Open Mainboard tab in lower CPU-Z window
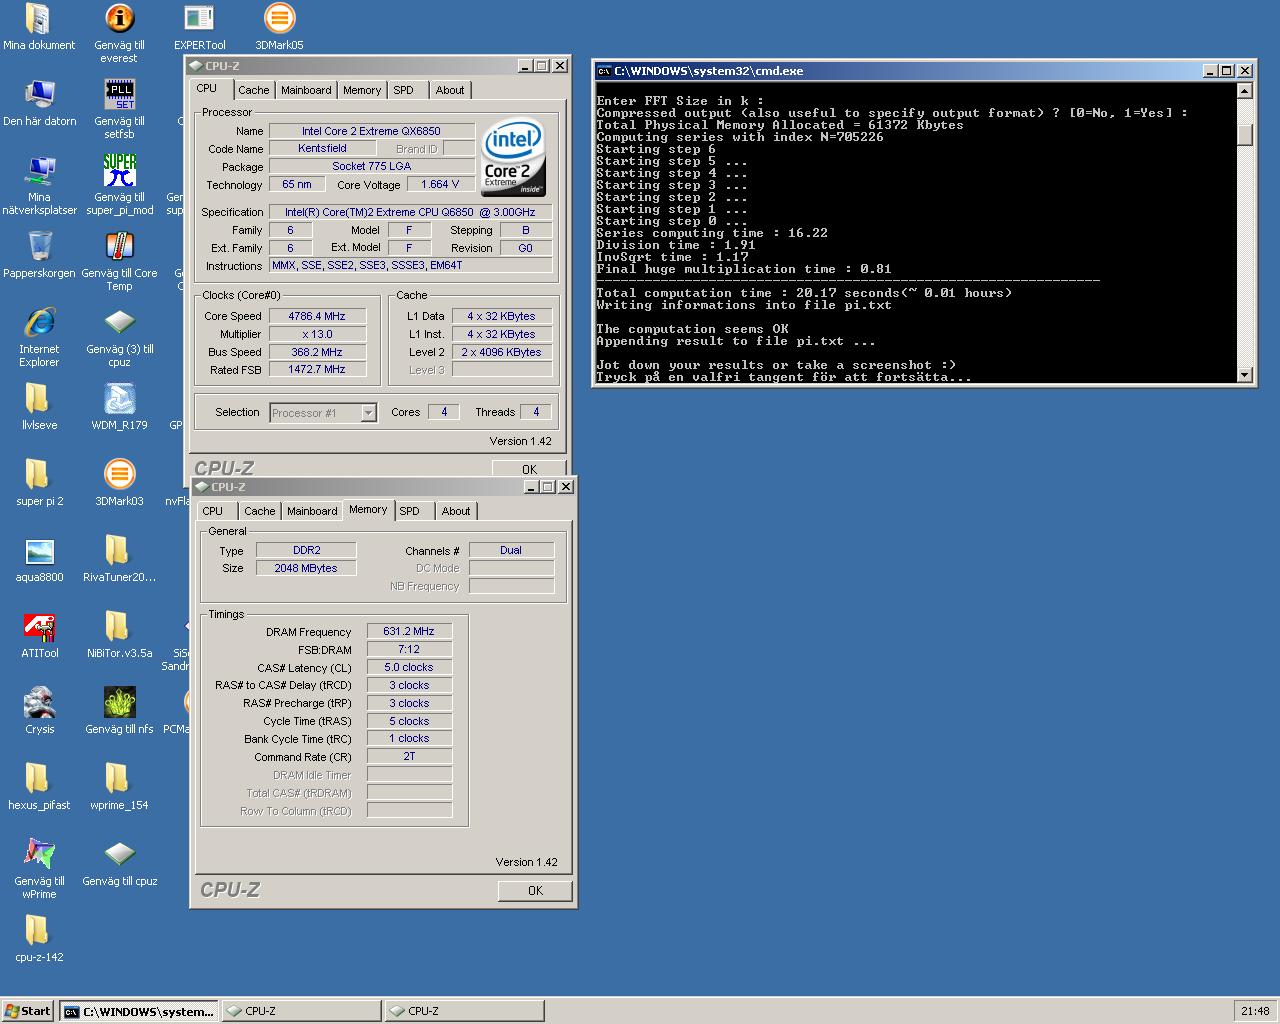This screenshot has width=1280, height=1024. (312, 511)
